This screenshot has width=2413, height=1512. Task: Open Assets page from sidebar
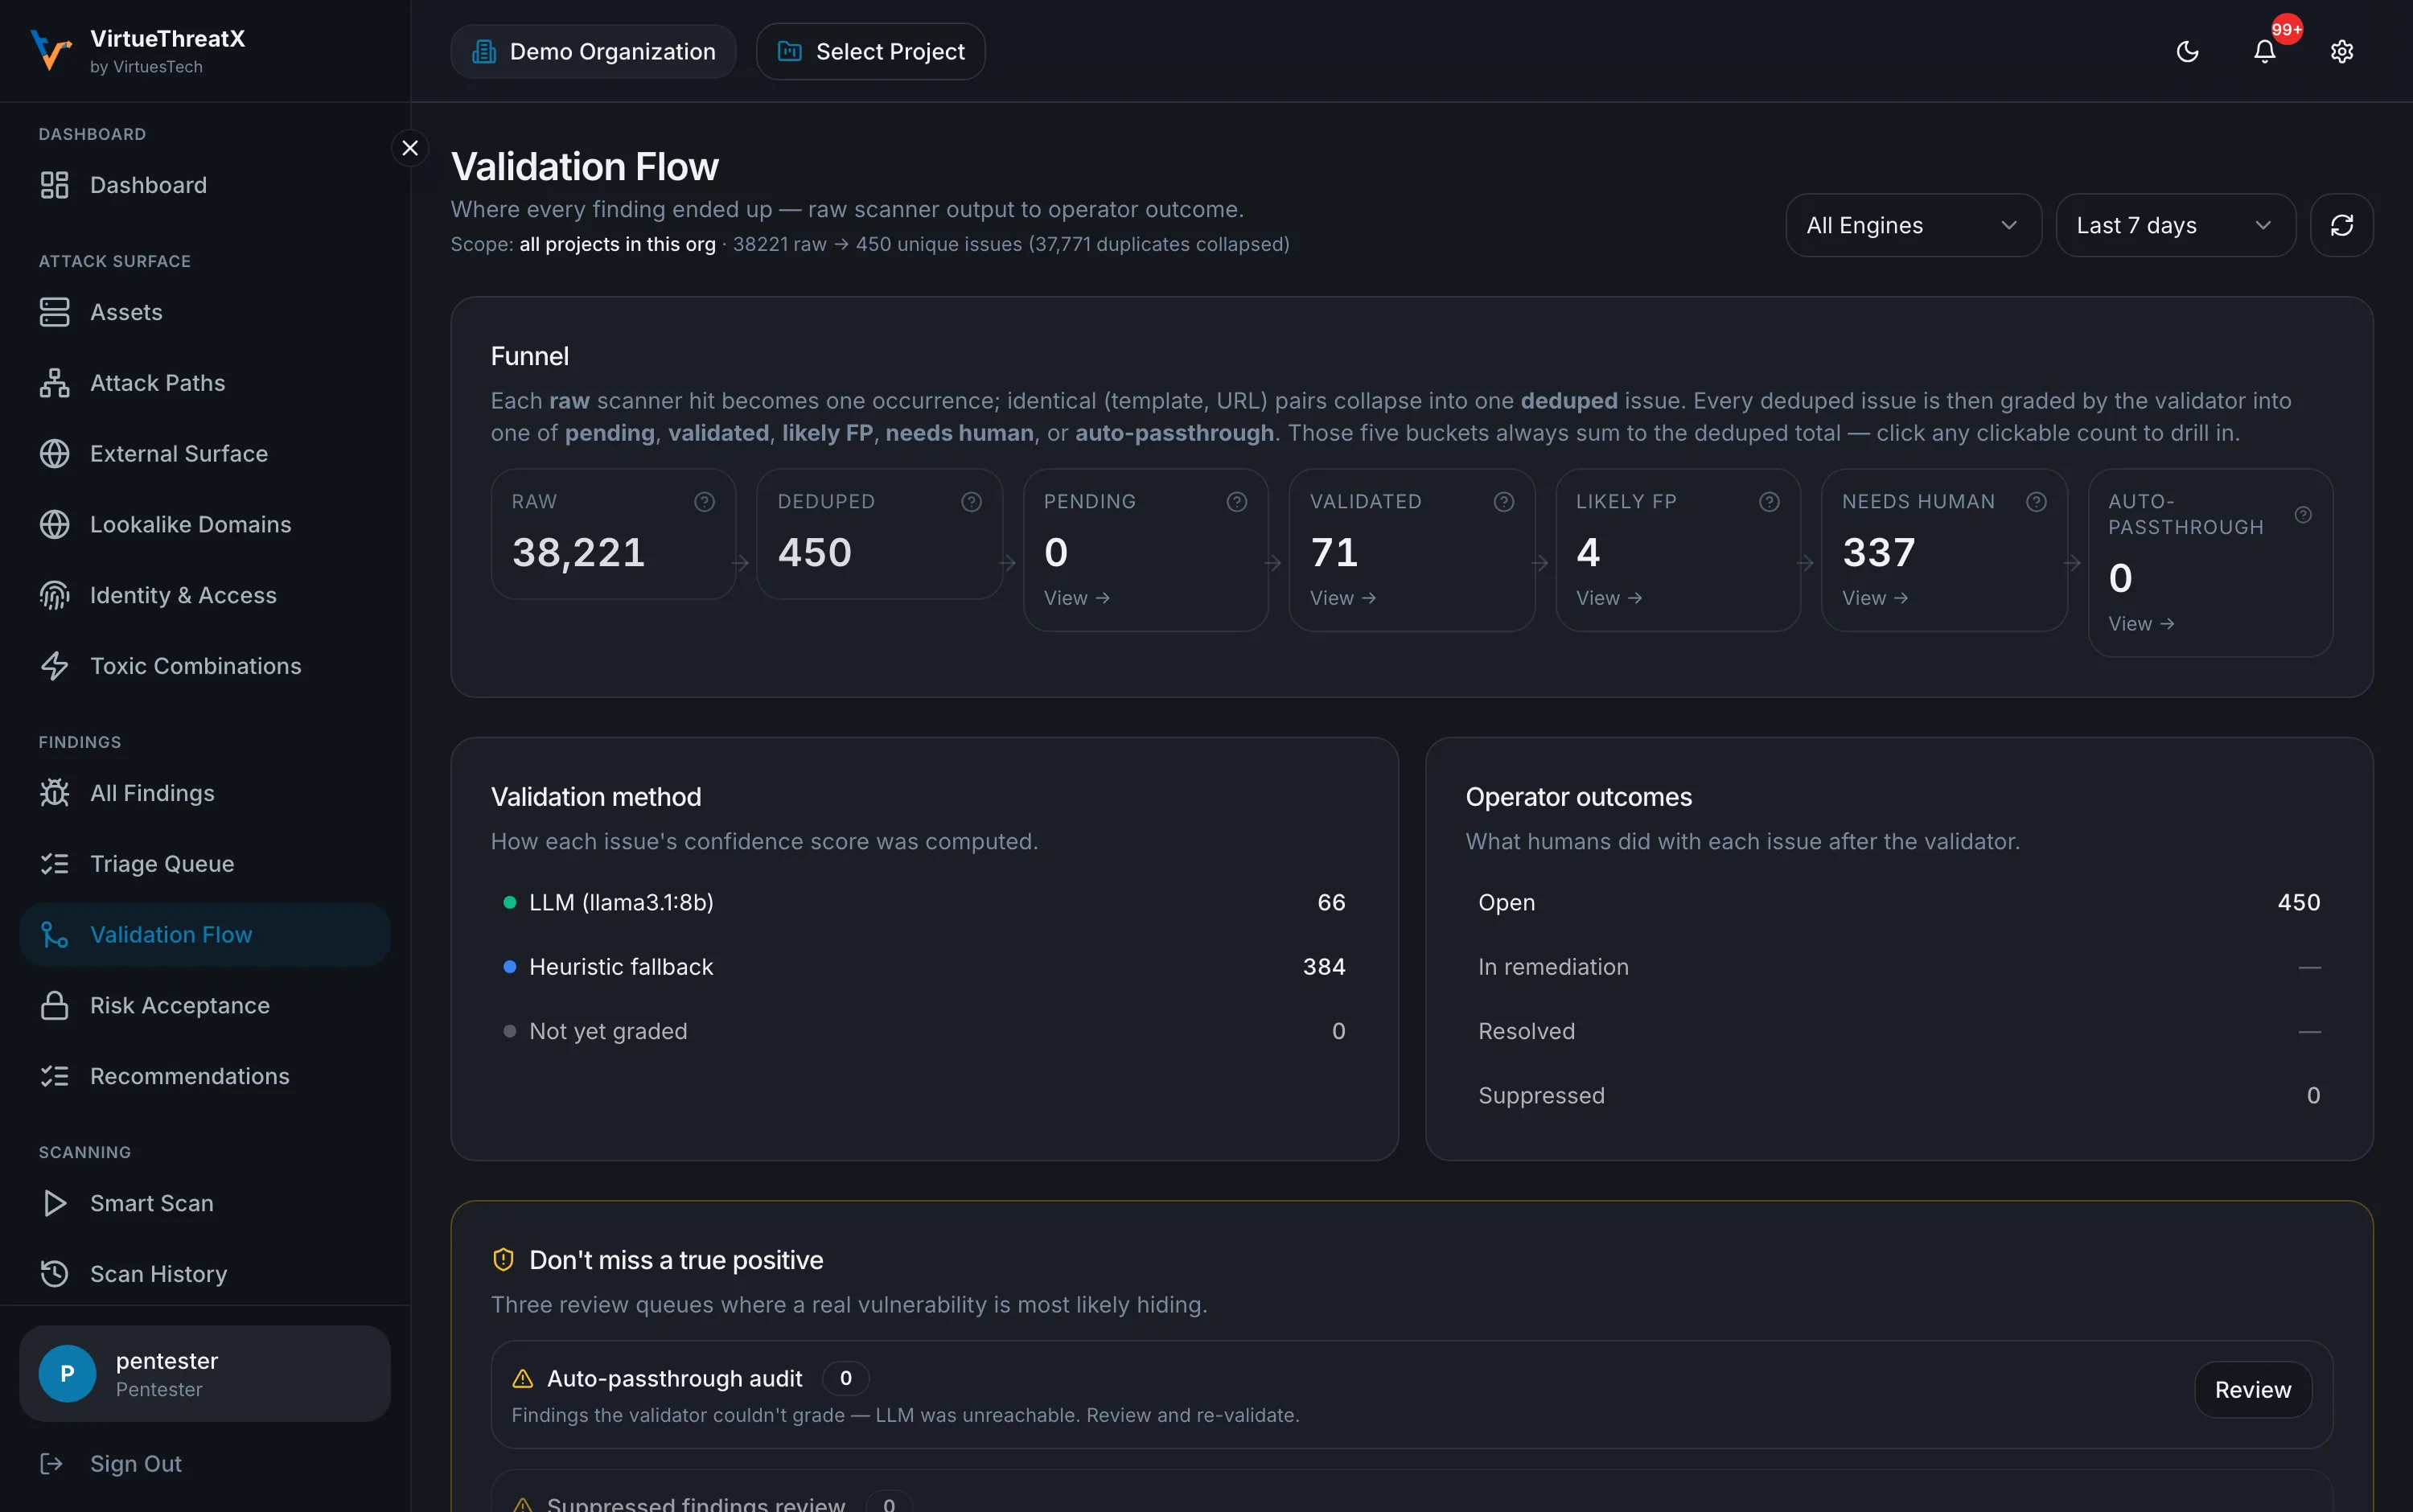205,312
